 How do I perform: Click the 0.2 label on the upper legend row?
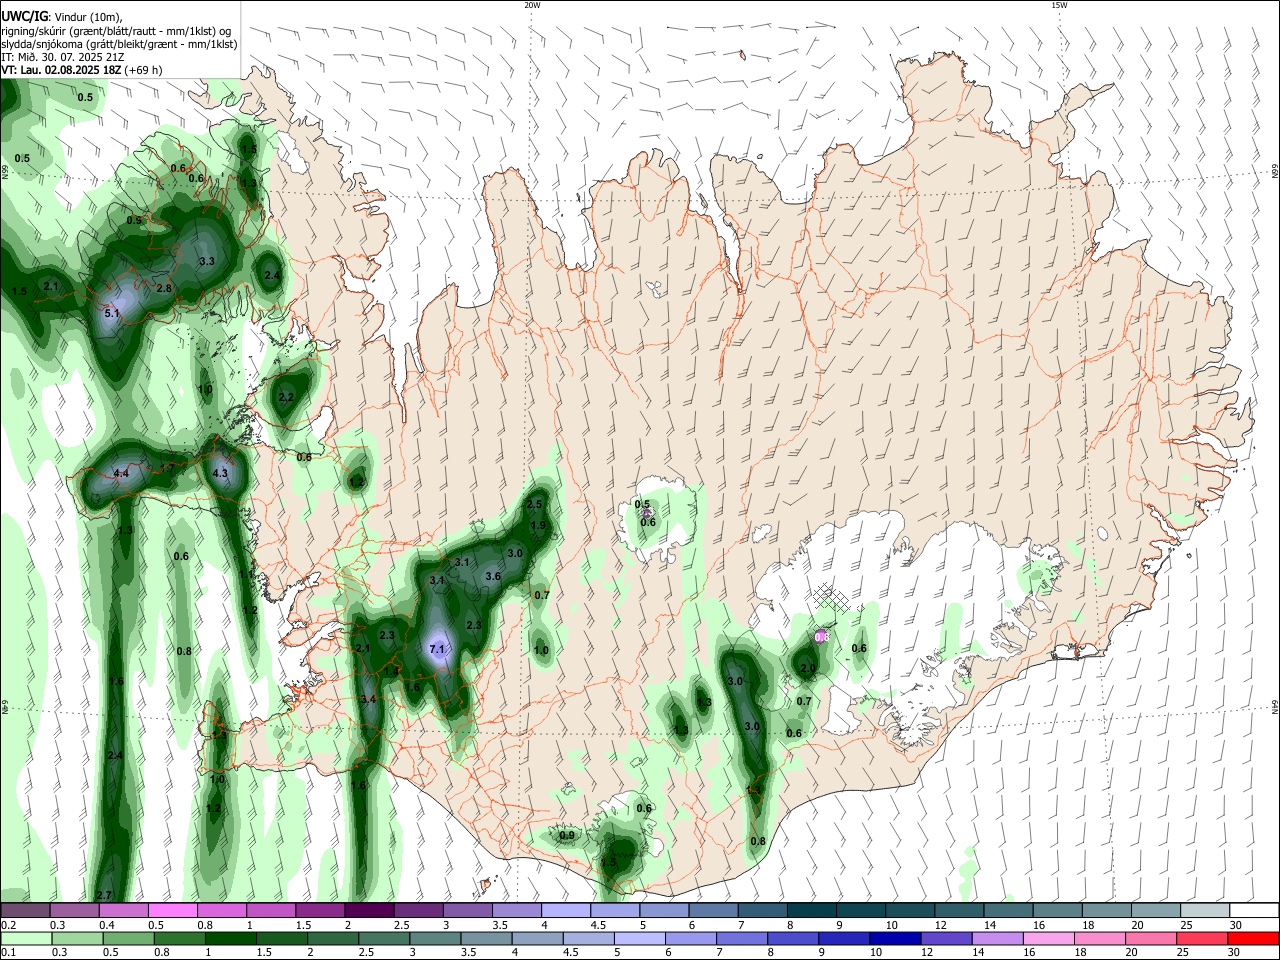pyautogui.click(x=9, y=925)
